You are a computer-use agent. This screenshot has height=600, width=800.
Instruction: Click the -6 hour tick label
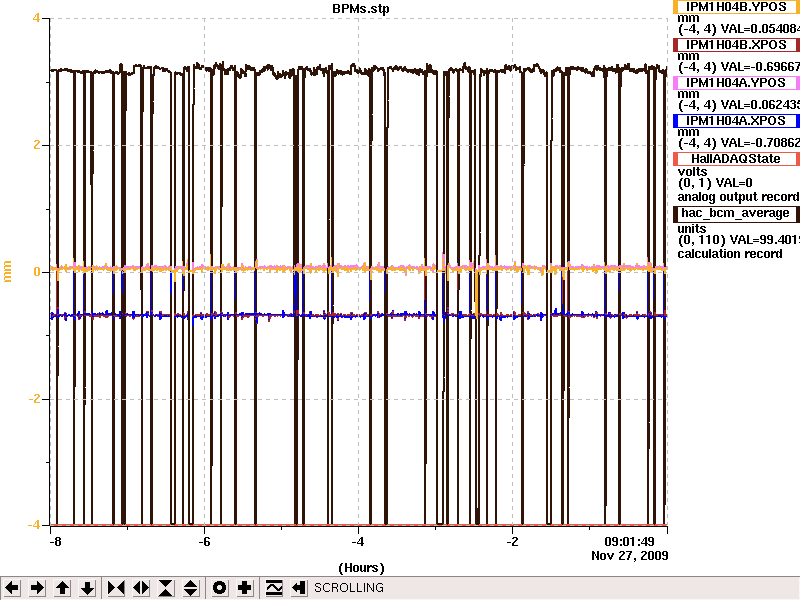(204, 542)
